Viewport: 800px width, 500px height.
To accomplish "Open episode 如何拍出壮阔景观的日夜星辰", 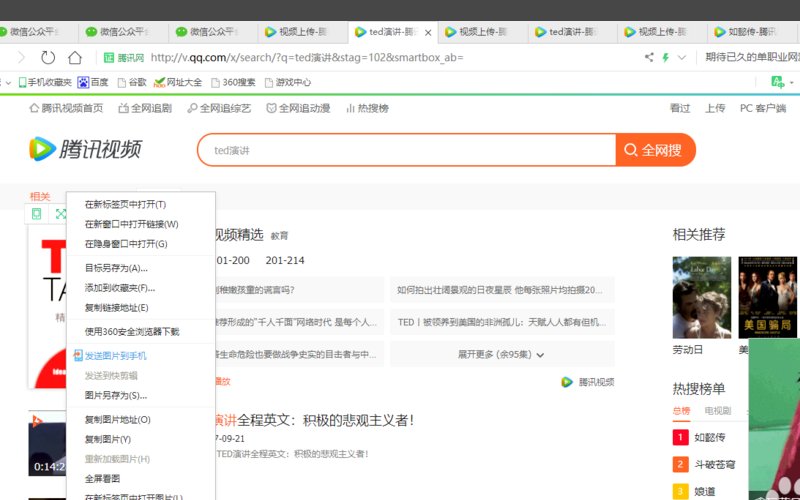I will pyautogui.click(x=502, y=290).
